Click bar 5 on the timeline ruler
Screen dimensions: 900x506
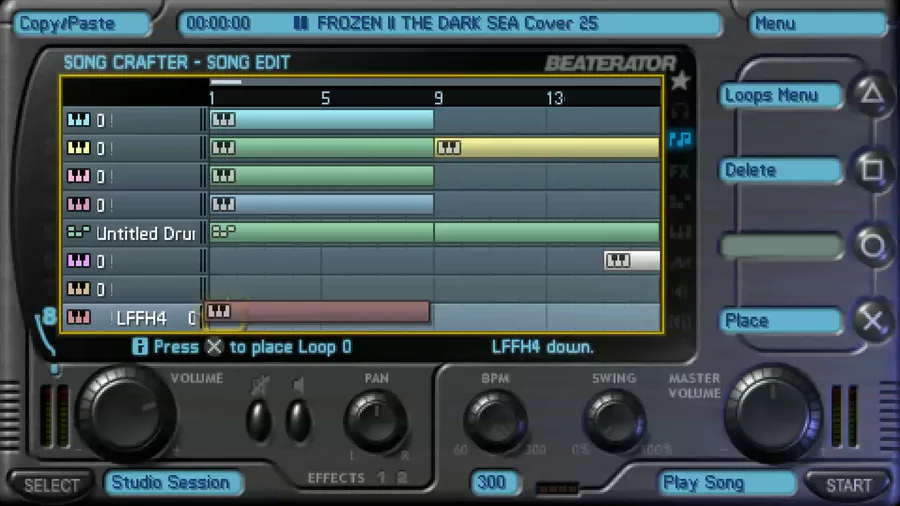[x=325, y=99]
